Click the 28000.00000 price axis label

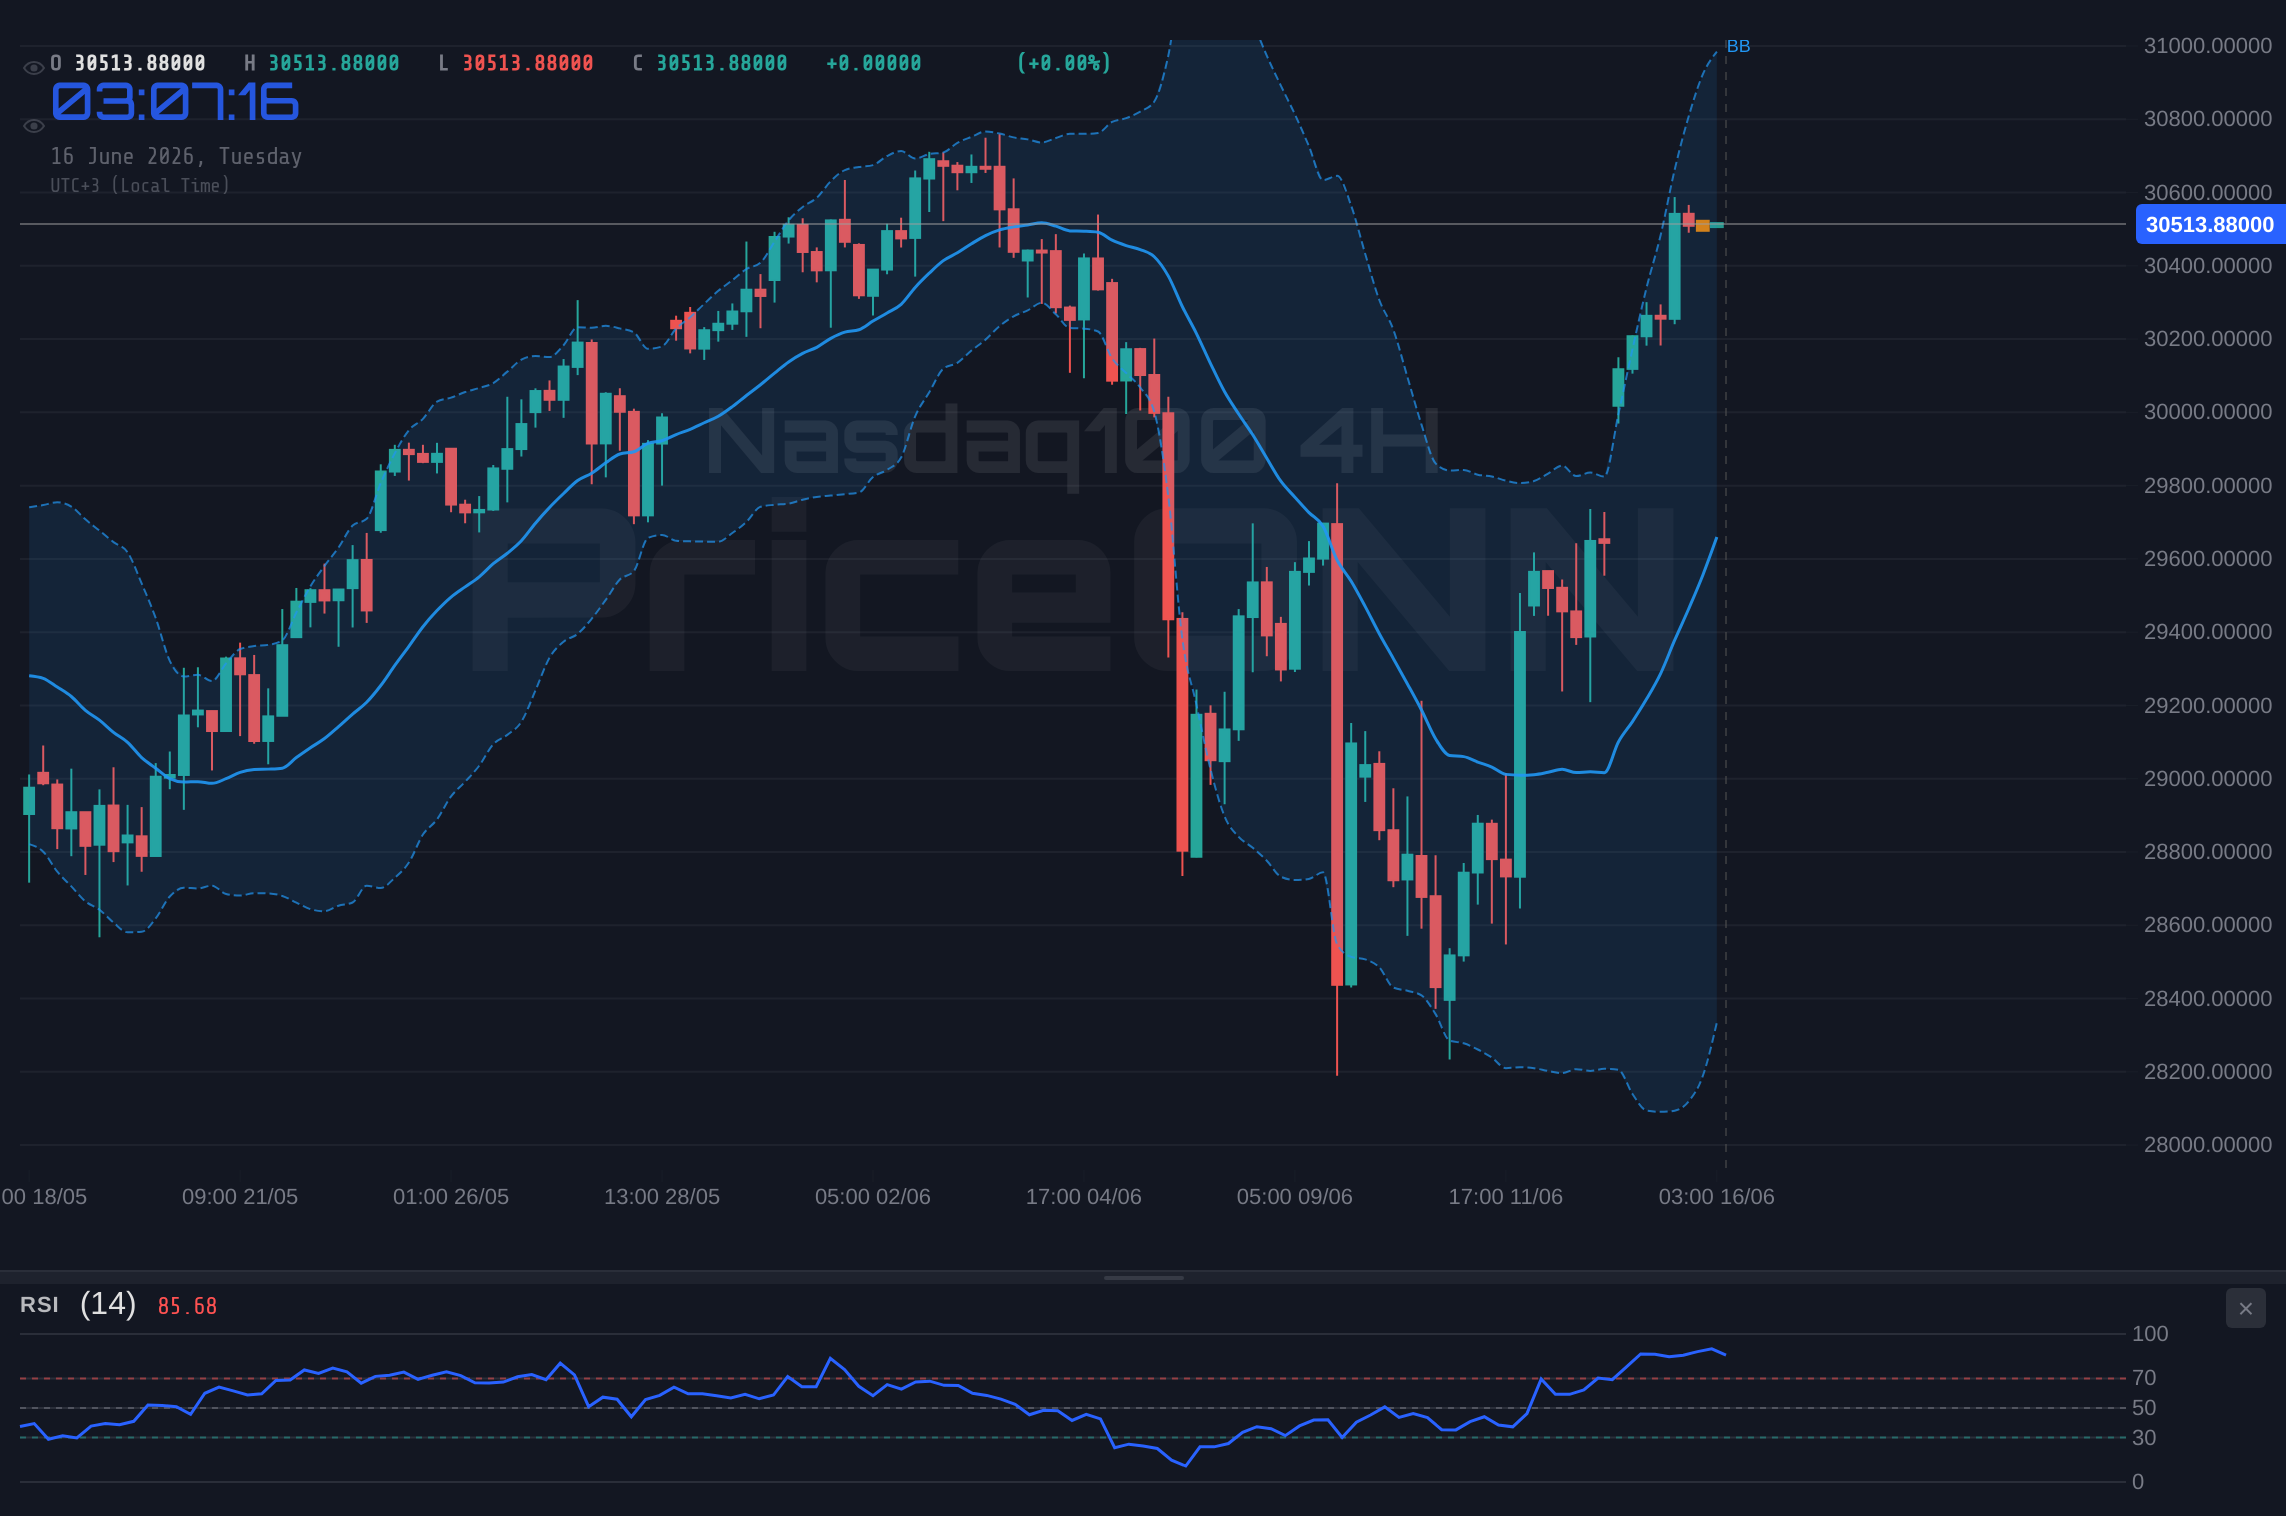coord(2208,1144)
